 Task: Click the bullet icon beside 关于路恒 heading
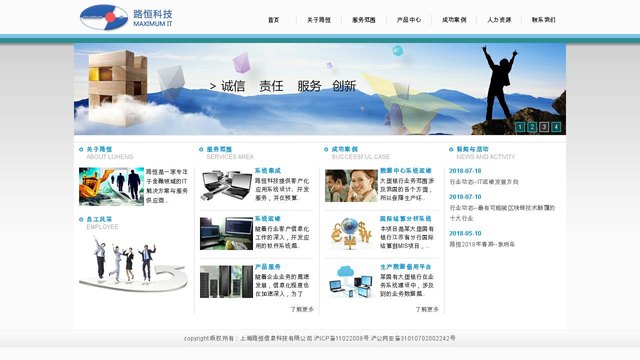[81, 149]
